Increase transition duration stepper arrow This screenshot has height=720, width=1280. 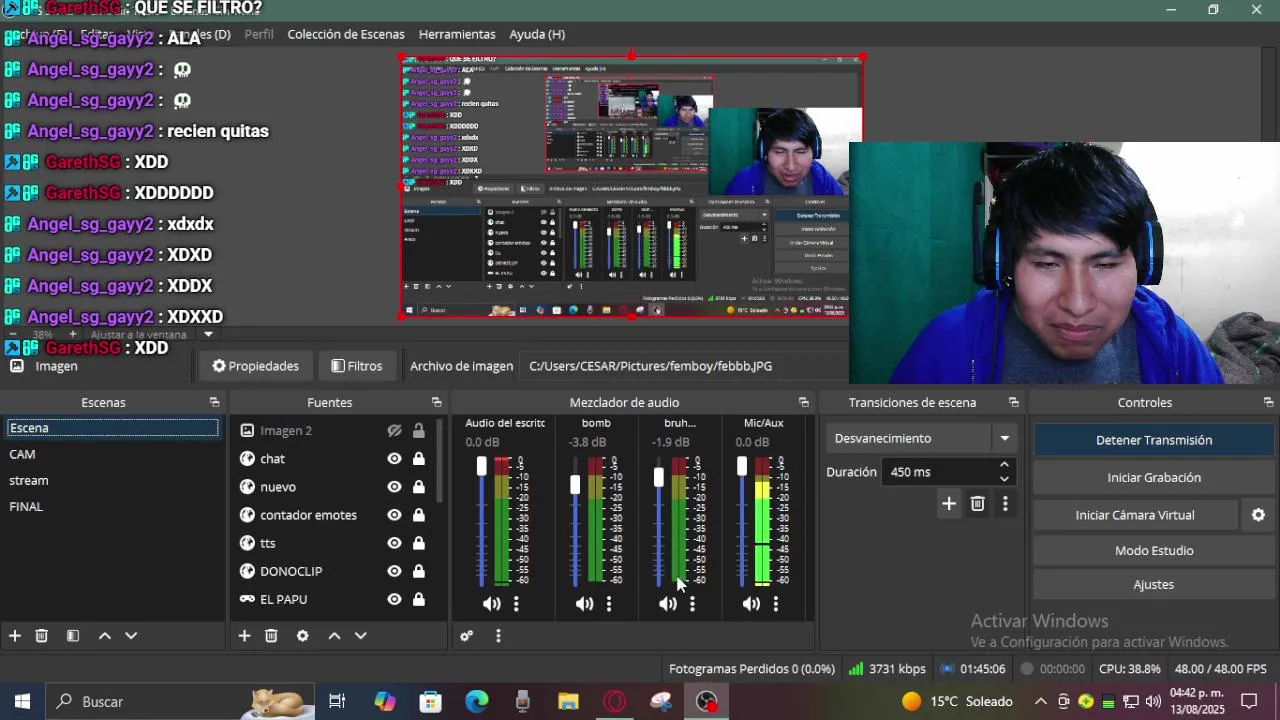pos(1004,465)
